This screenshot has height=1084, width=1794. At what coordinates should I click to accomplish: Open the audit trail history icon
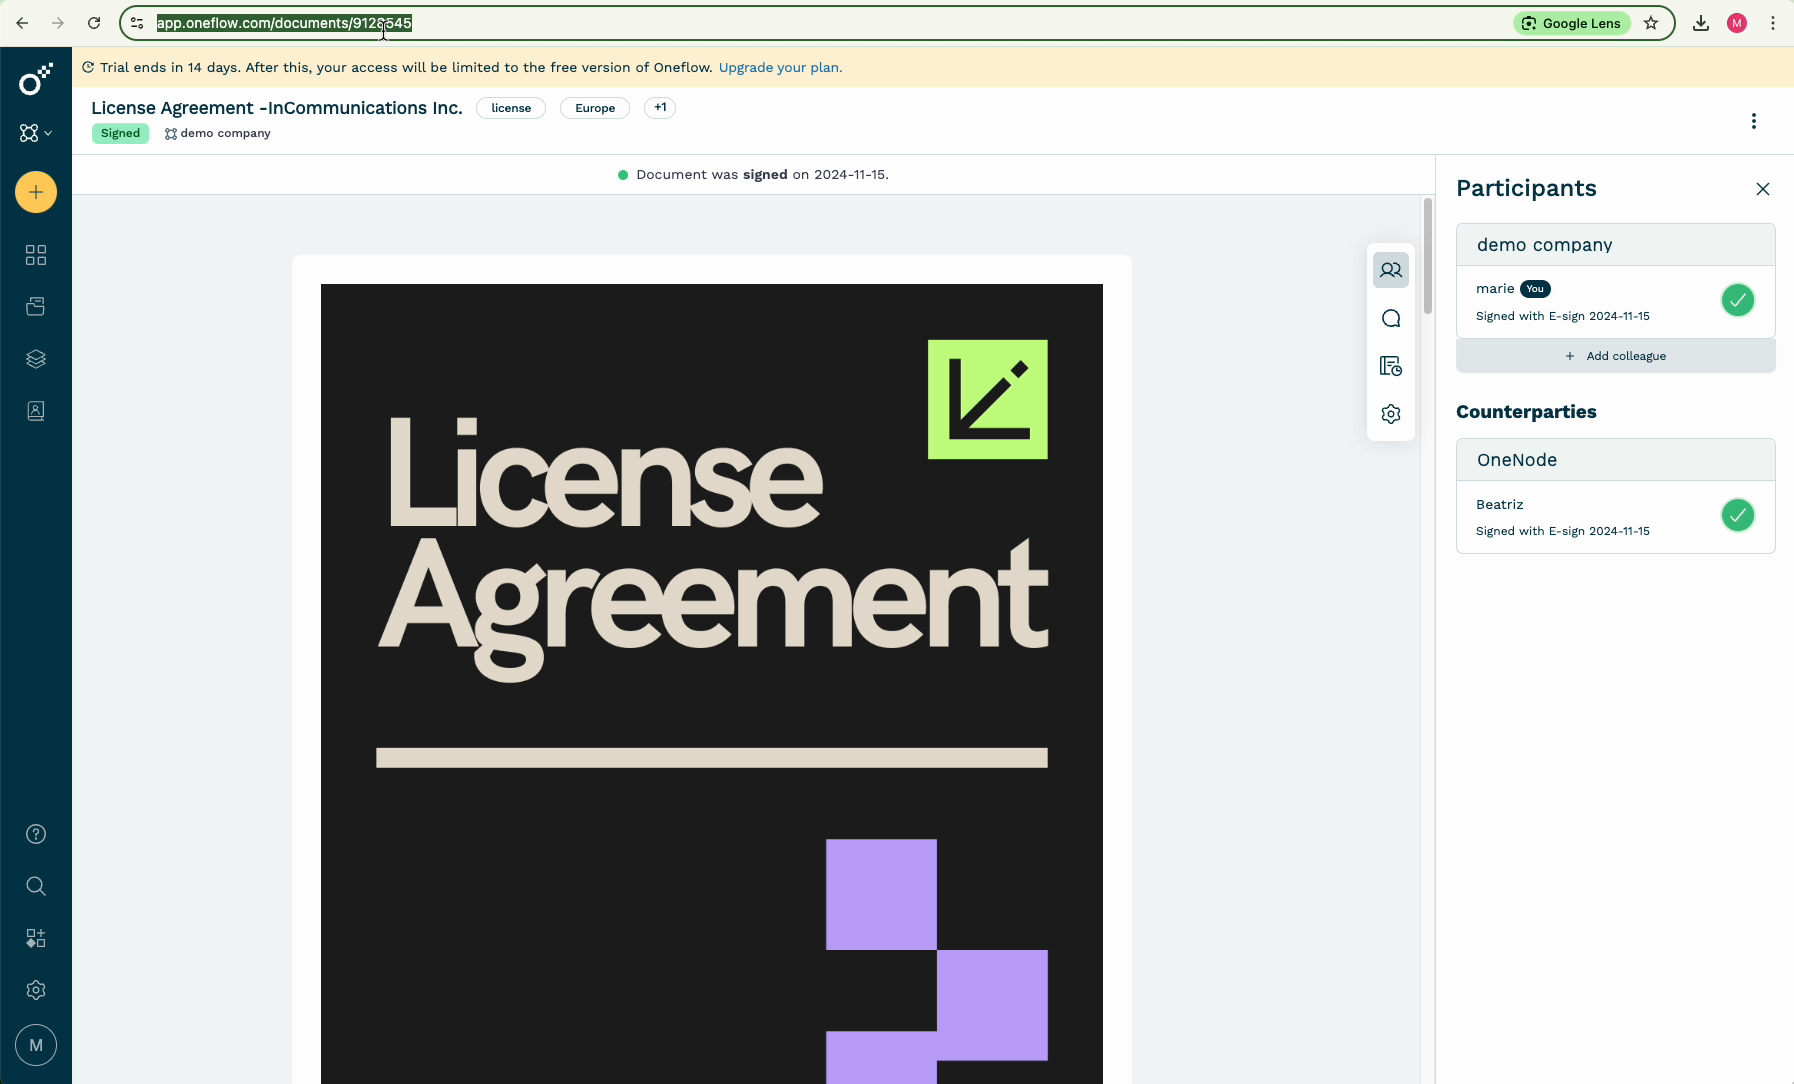[1391, 366]
